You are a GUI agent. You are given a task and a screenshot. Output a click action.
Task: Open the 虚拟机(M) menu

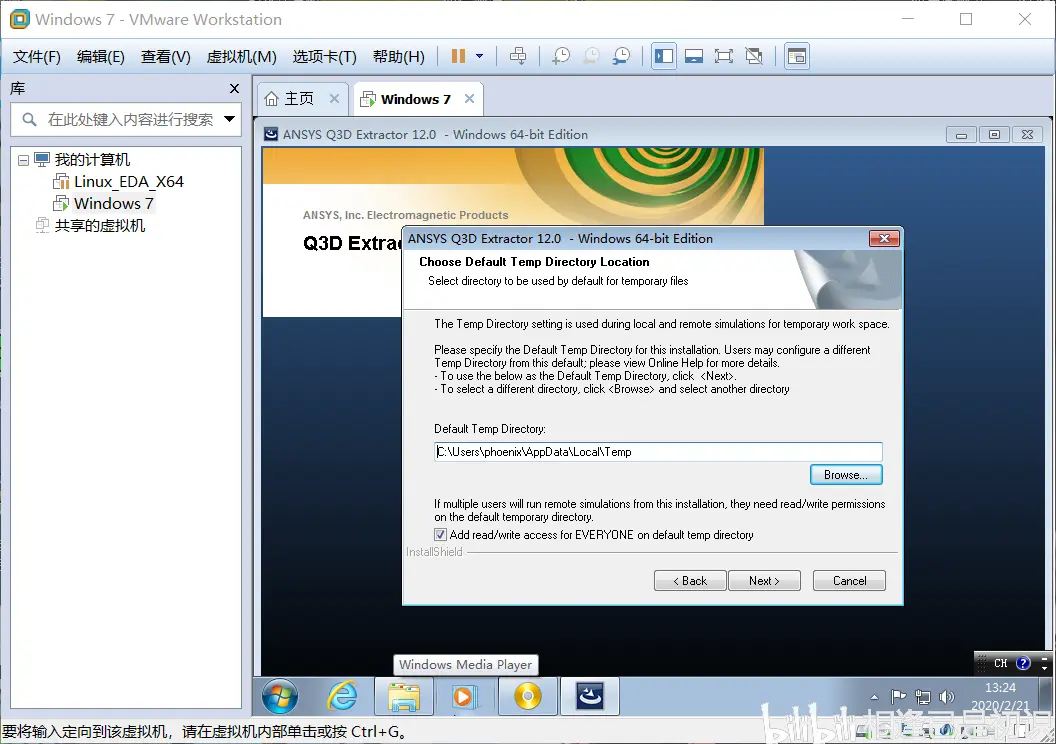pyautogui.click(x=241, y=57)
